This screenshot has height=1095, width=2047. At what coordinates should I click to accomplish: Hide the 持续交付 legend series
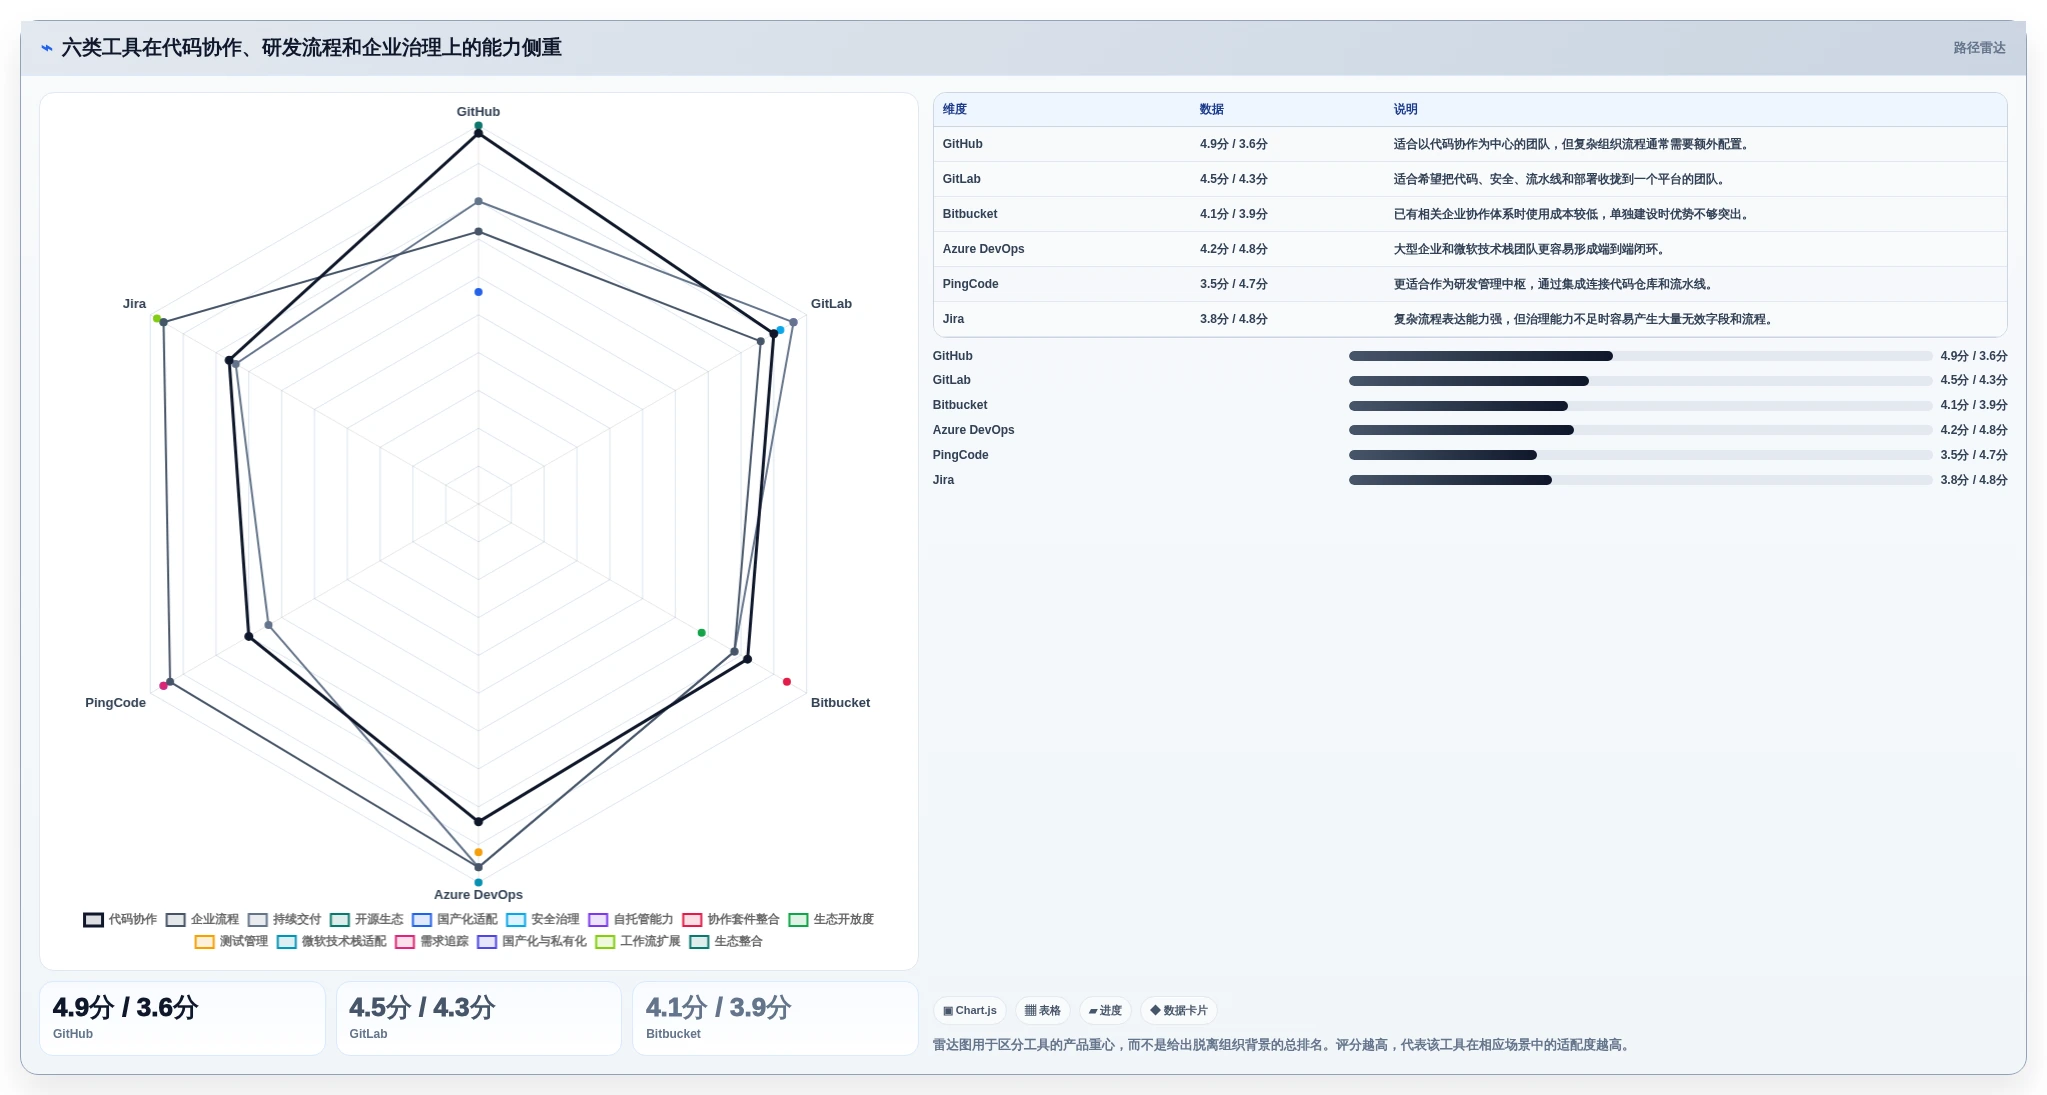coord(284,920)
